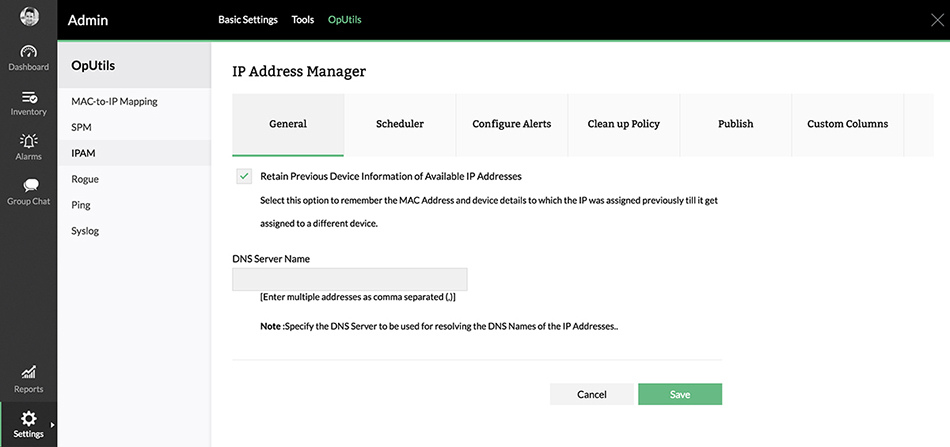The image size is (950, 447).
Task: Open the Reports chart icon
Action: click(x=28, y=372)
